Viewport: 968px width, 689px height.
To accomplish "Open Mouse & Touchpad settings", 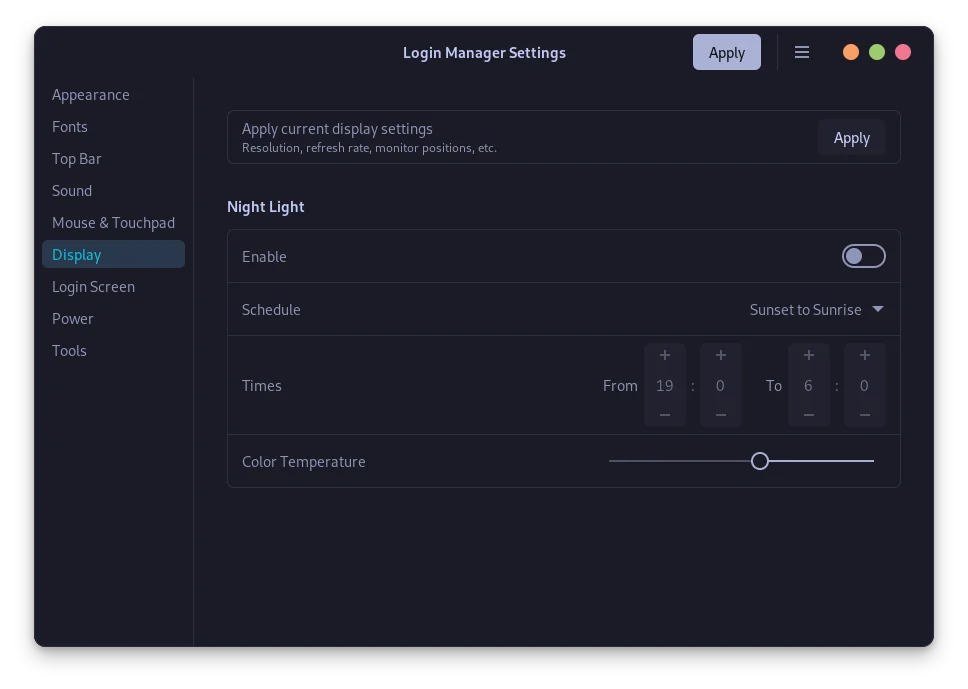I will coord(113,222).
